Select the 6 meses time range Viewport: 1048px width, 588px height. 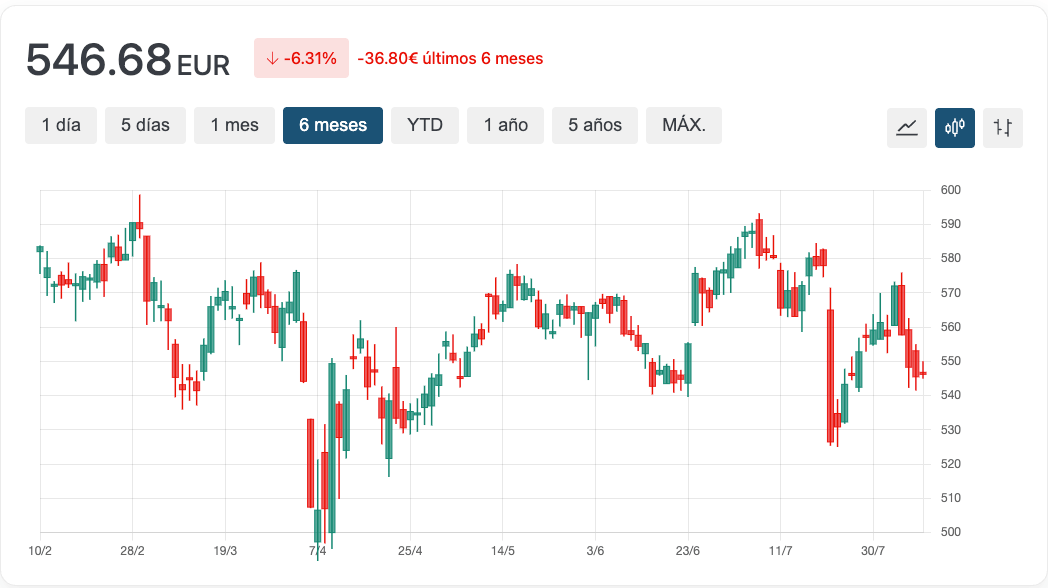click(x=333, y=125)
